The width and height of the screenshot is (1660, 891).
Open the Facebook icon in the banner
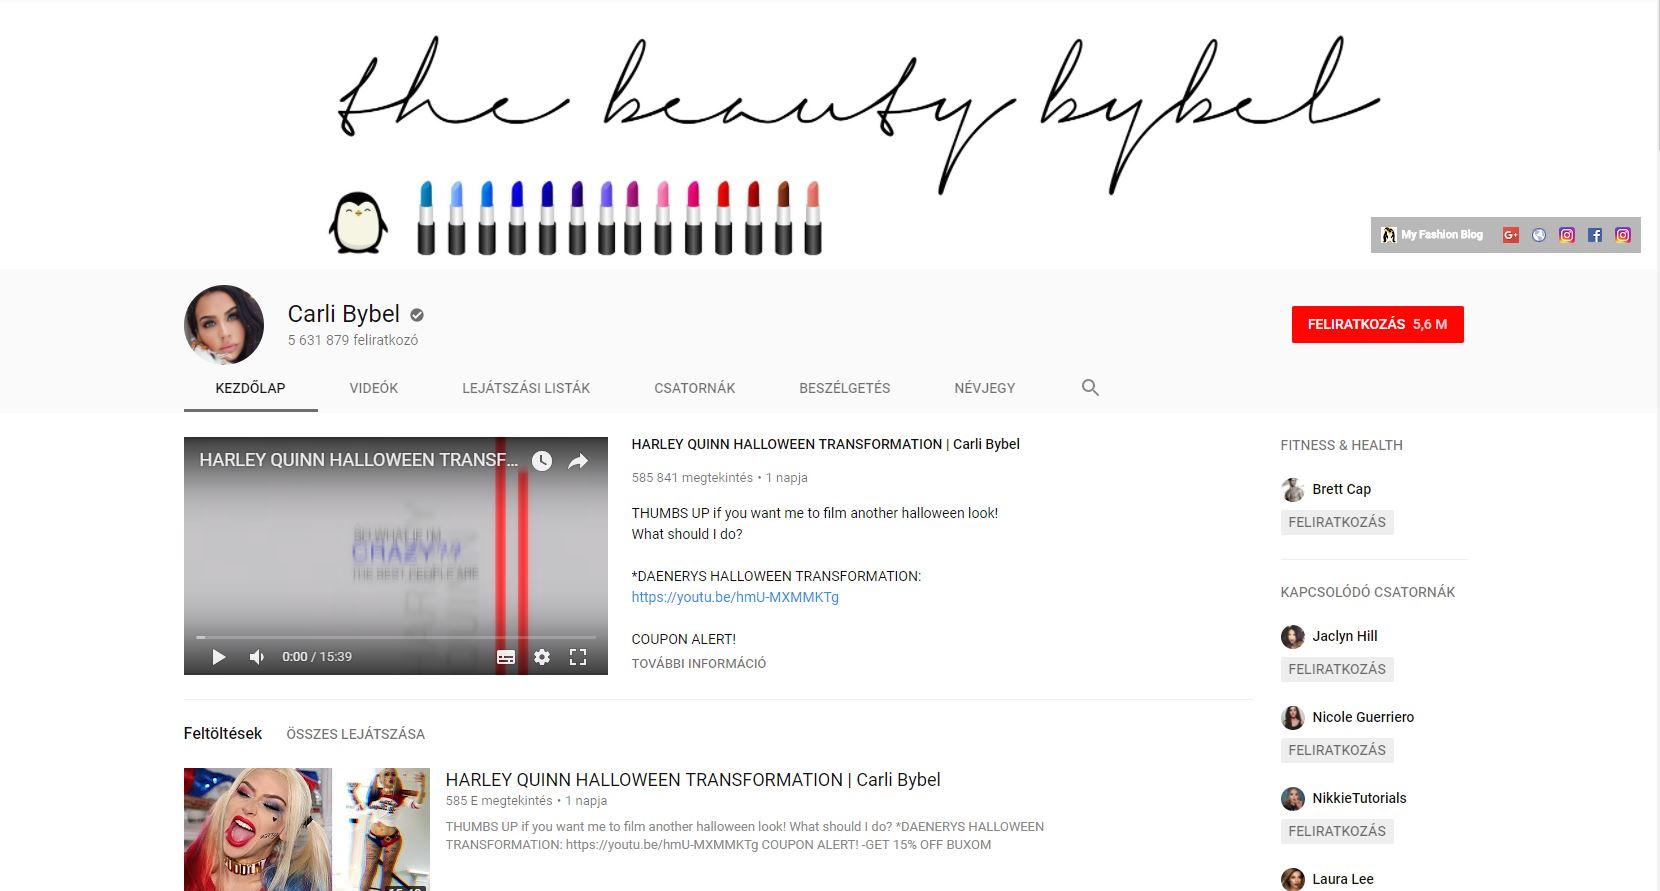tap(1595, 235)
